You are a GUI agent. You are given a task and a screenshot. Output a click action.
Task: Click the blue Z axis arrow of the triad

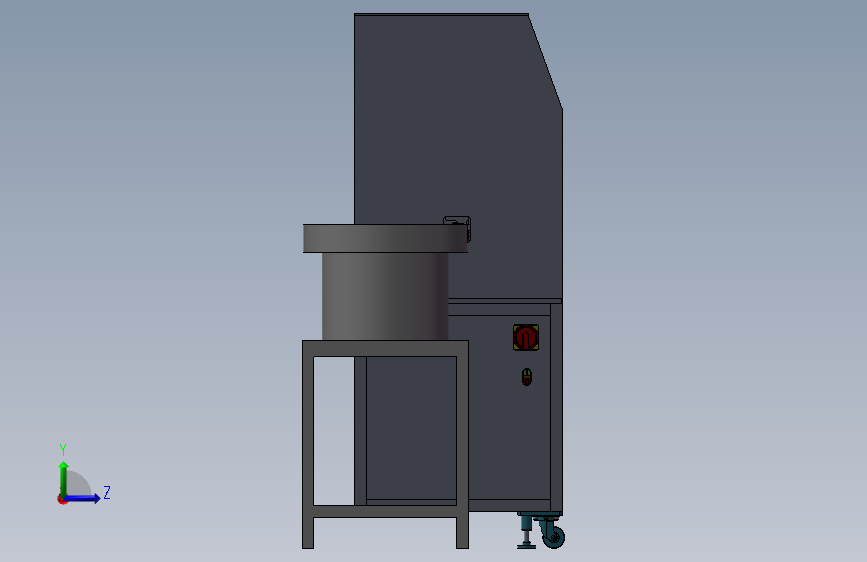83,498
